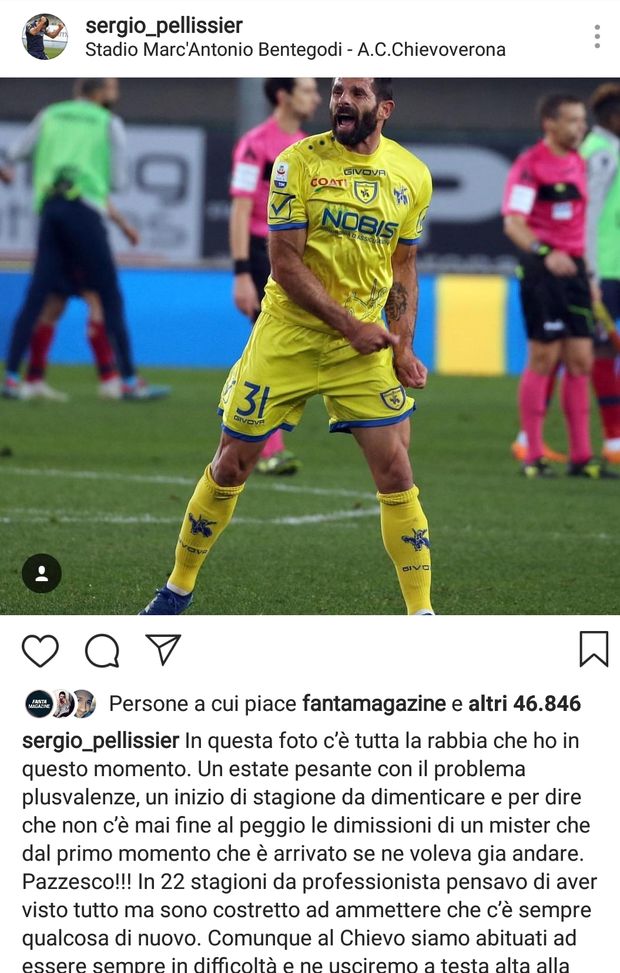Open Stadio Marc'Antonio Bentegodi location link

pos(295,50)
